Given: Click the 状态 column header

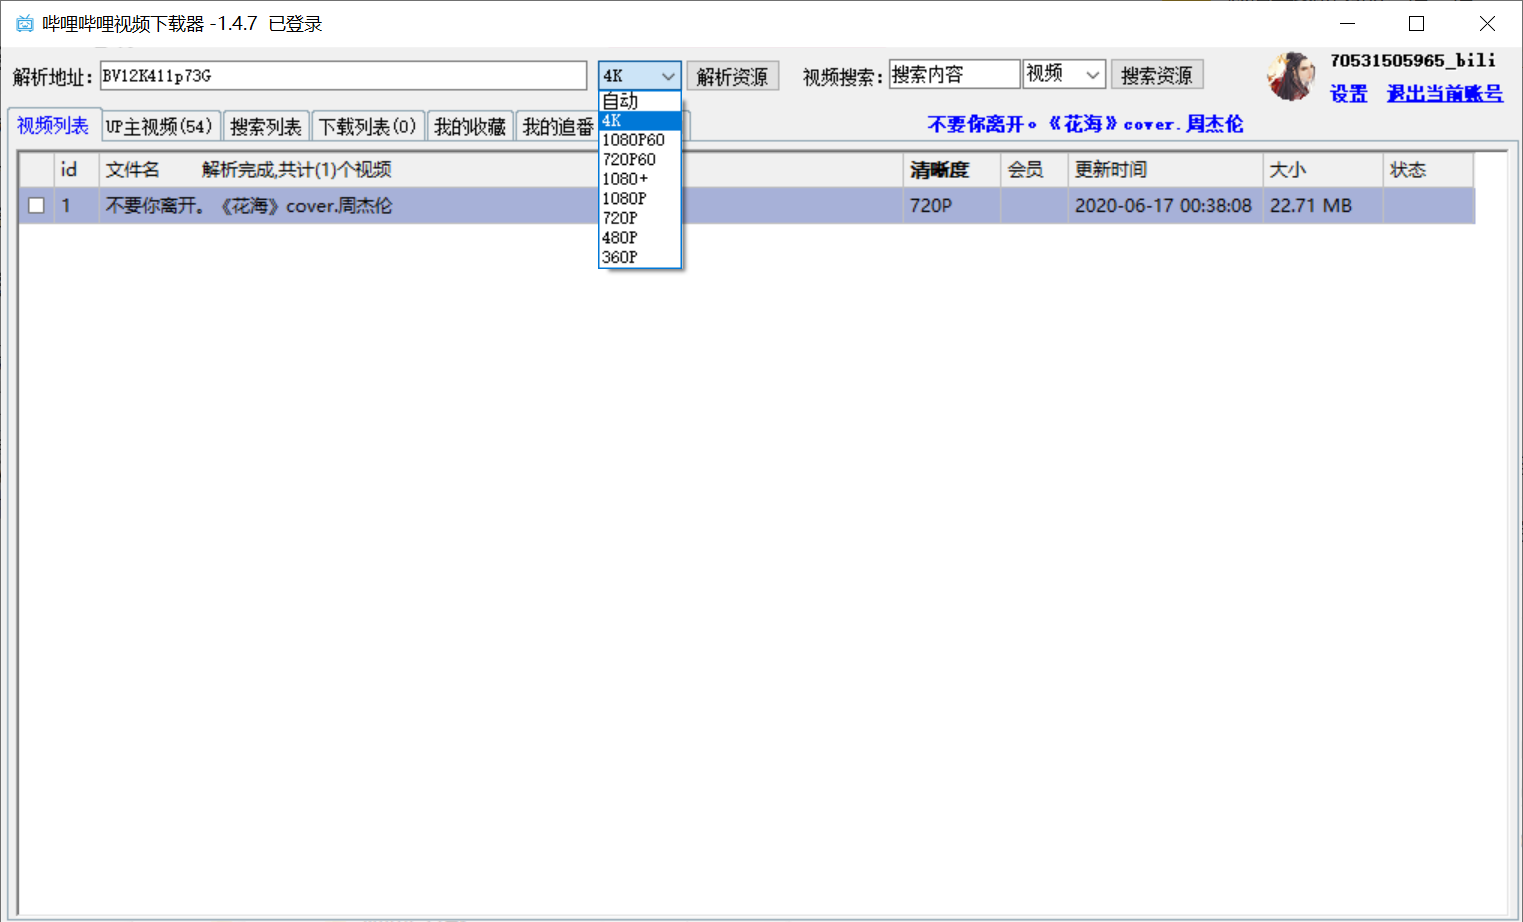Looking at the screenshot, I should (1428, 170).
